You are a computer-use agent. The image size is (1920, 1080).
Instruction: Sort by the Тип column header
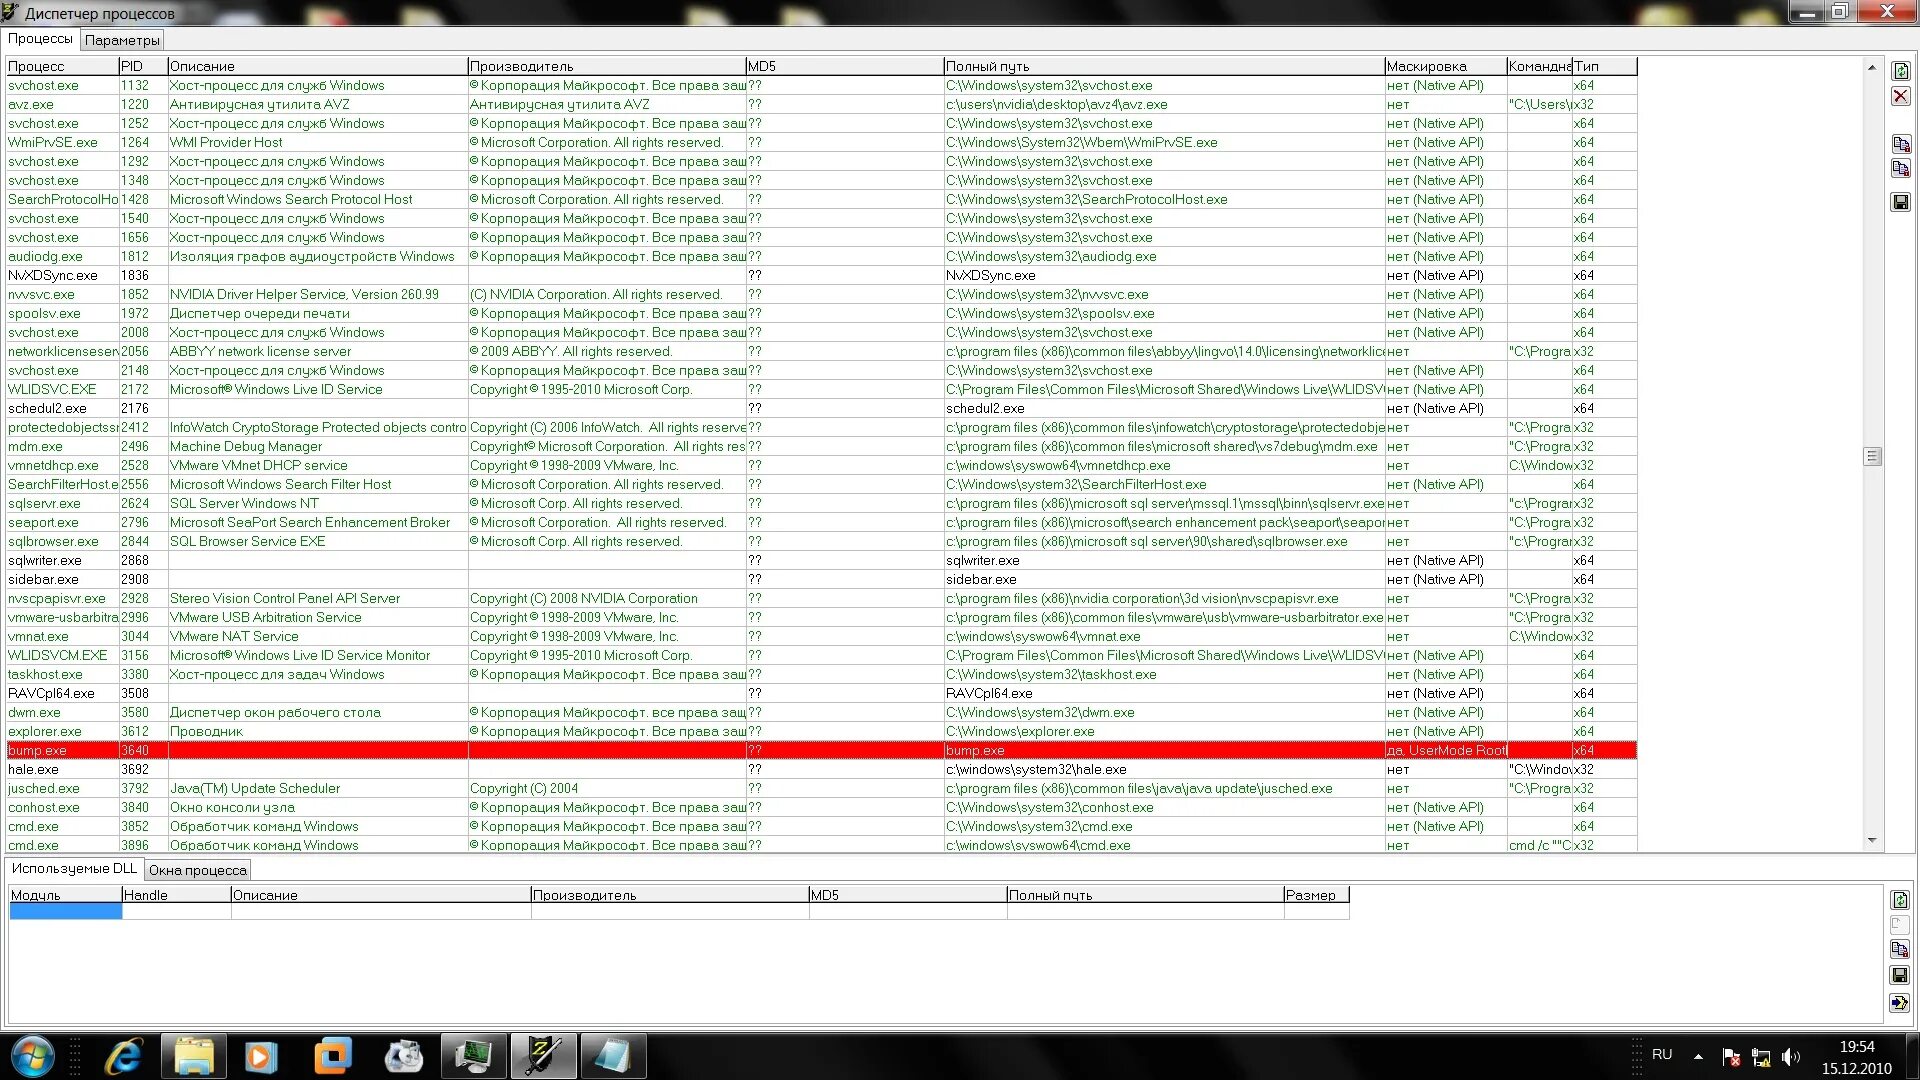coord(1604,66)
